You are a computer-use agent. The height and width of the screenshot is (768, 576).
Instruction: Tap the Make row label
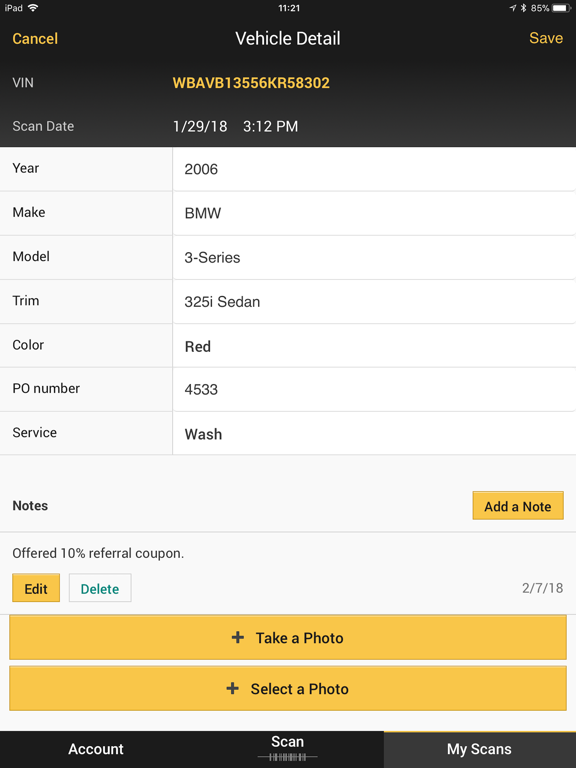click(x=28, y=212)
